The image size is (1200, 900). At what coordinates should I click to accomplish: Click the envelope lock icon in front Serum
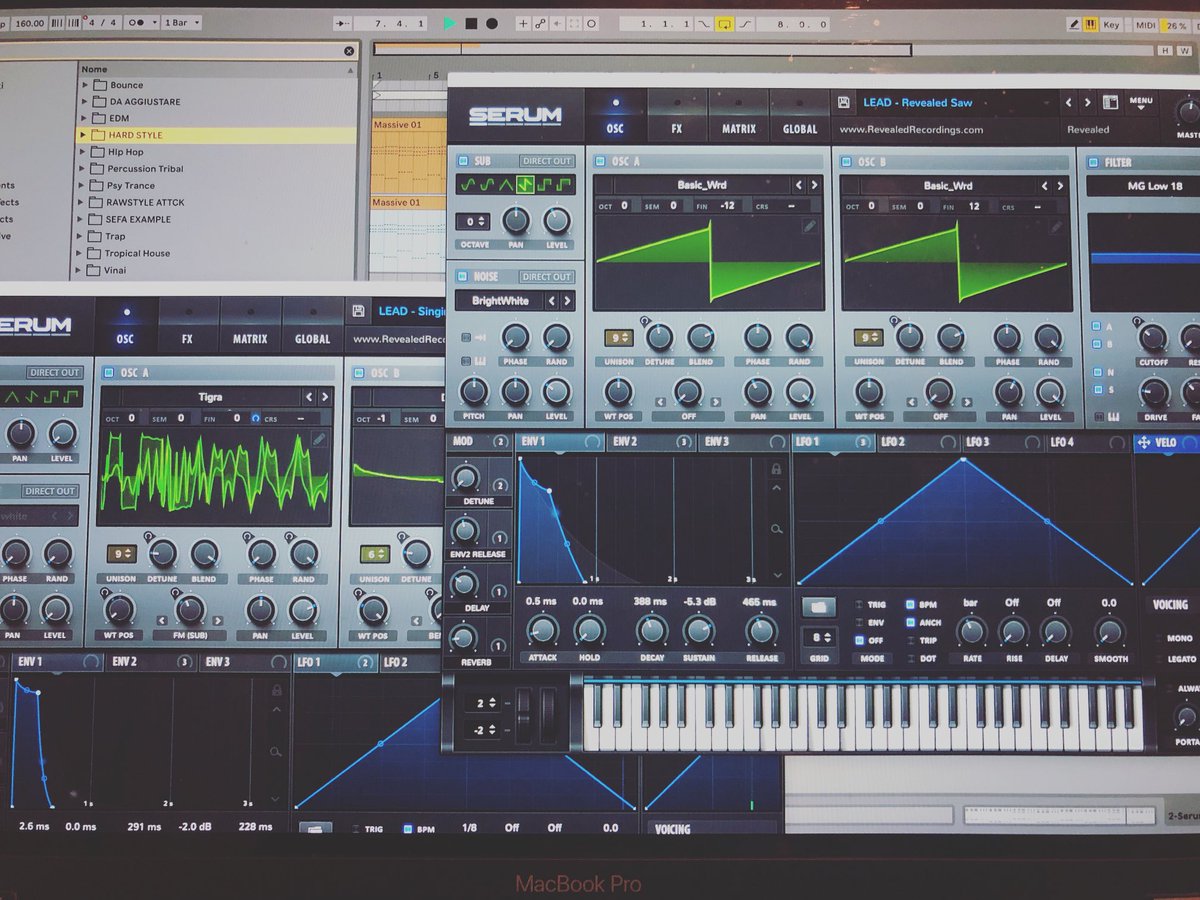(x=776, y=467)
